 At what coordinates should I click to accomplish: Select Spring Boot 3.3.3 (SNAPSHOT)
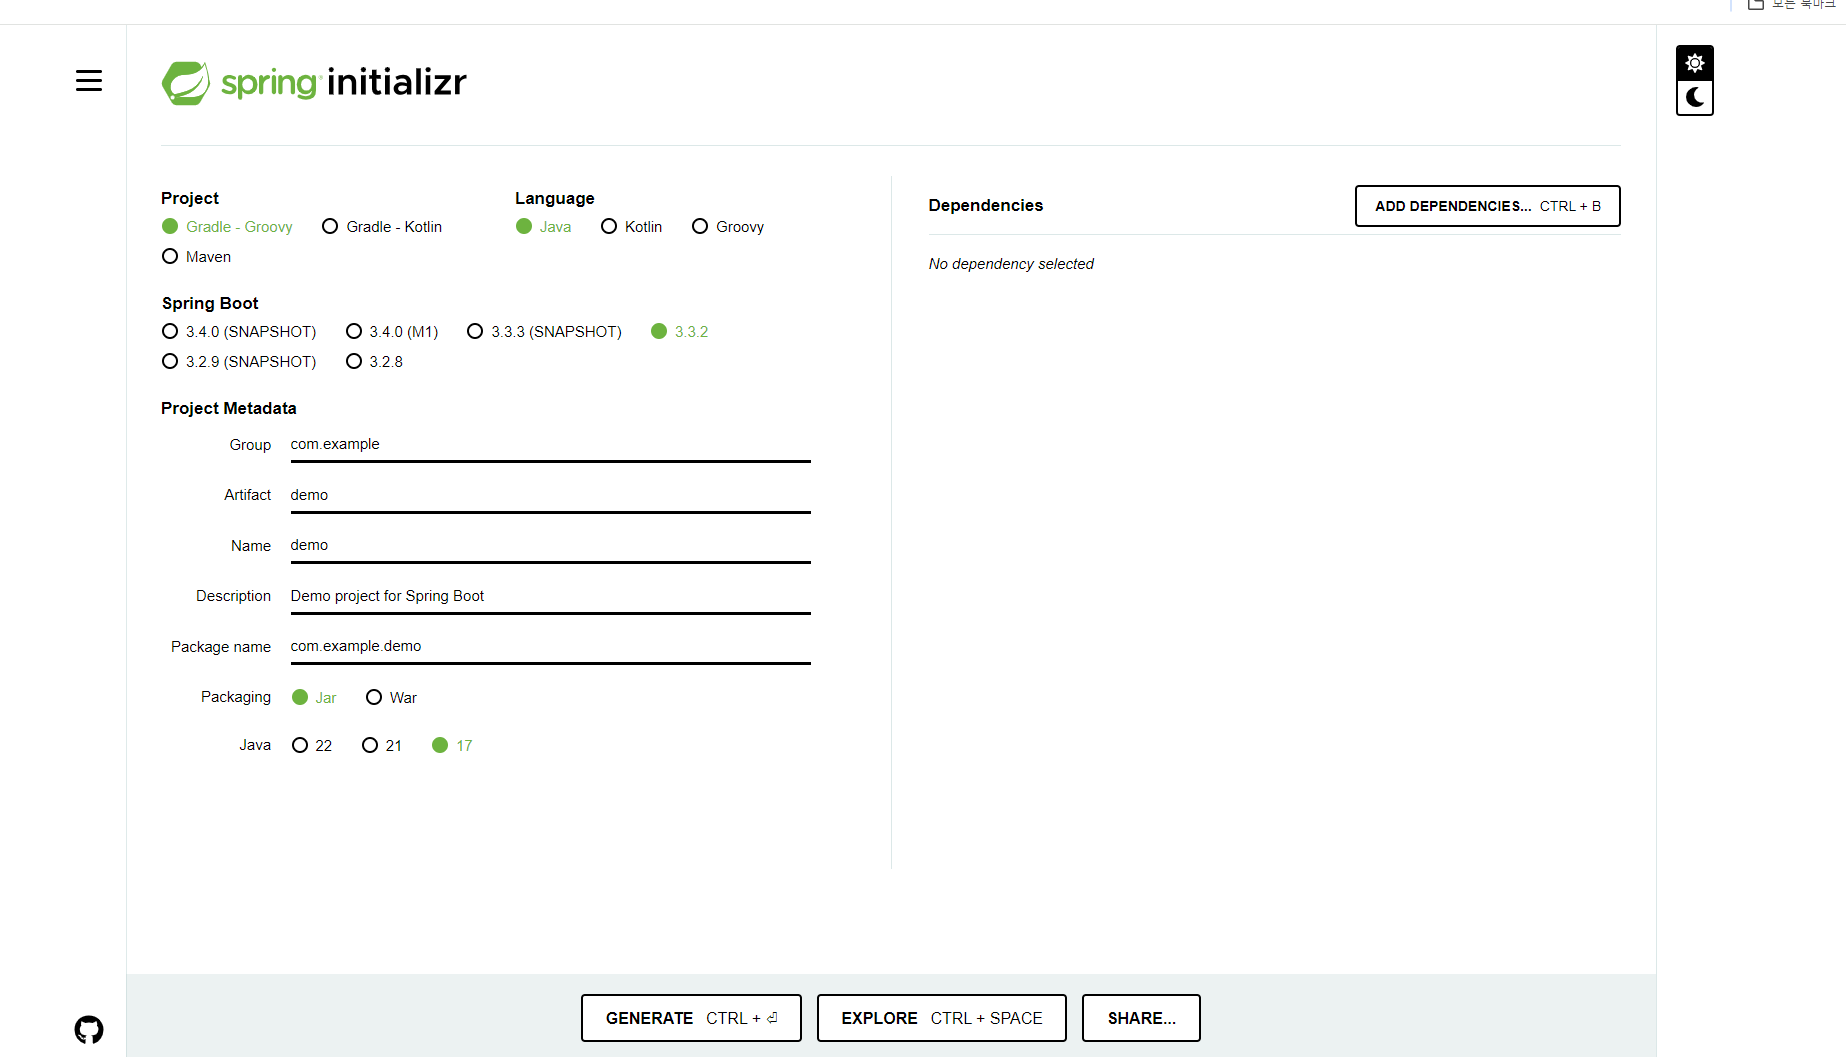point(544,332)
